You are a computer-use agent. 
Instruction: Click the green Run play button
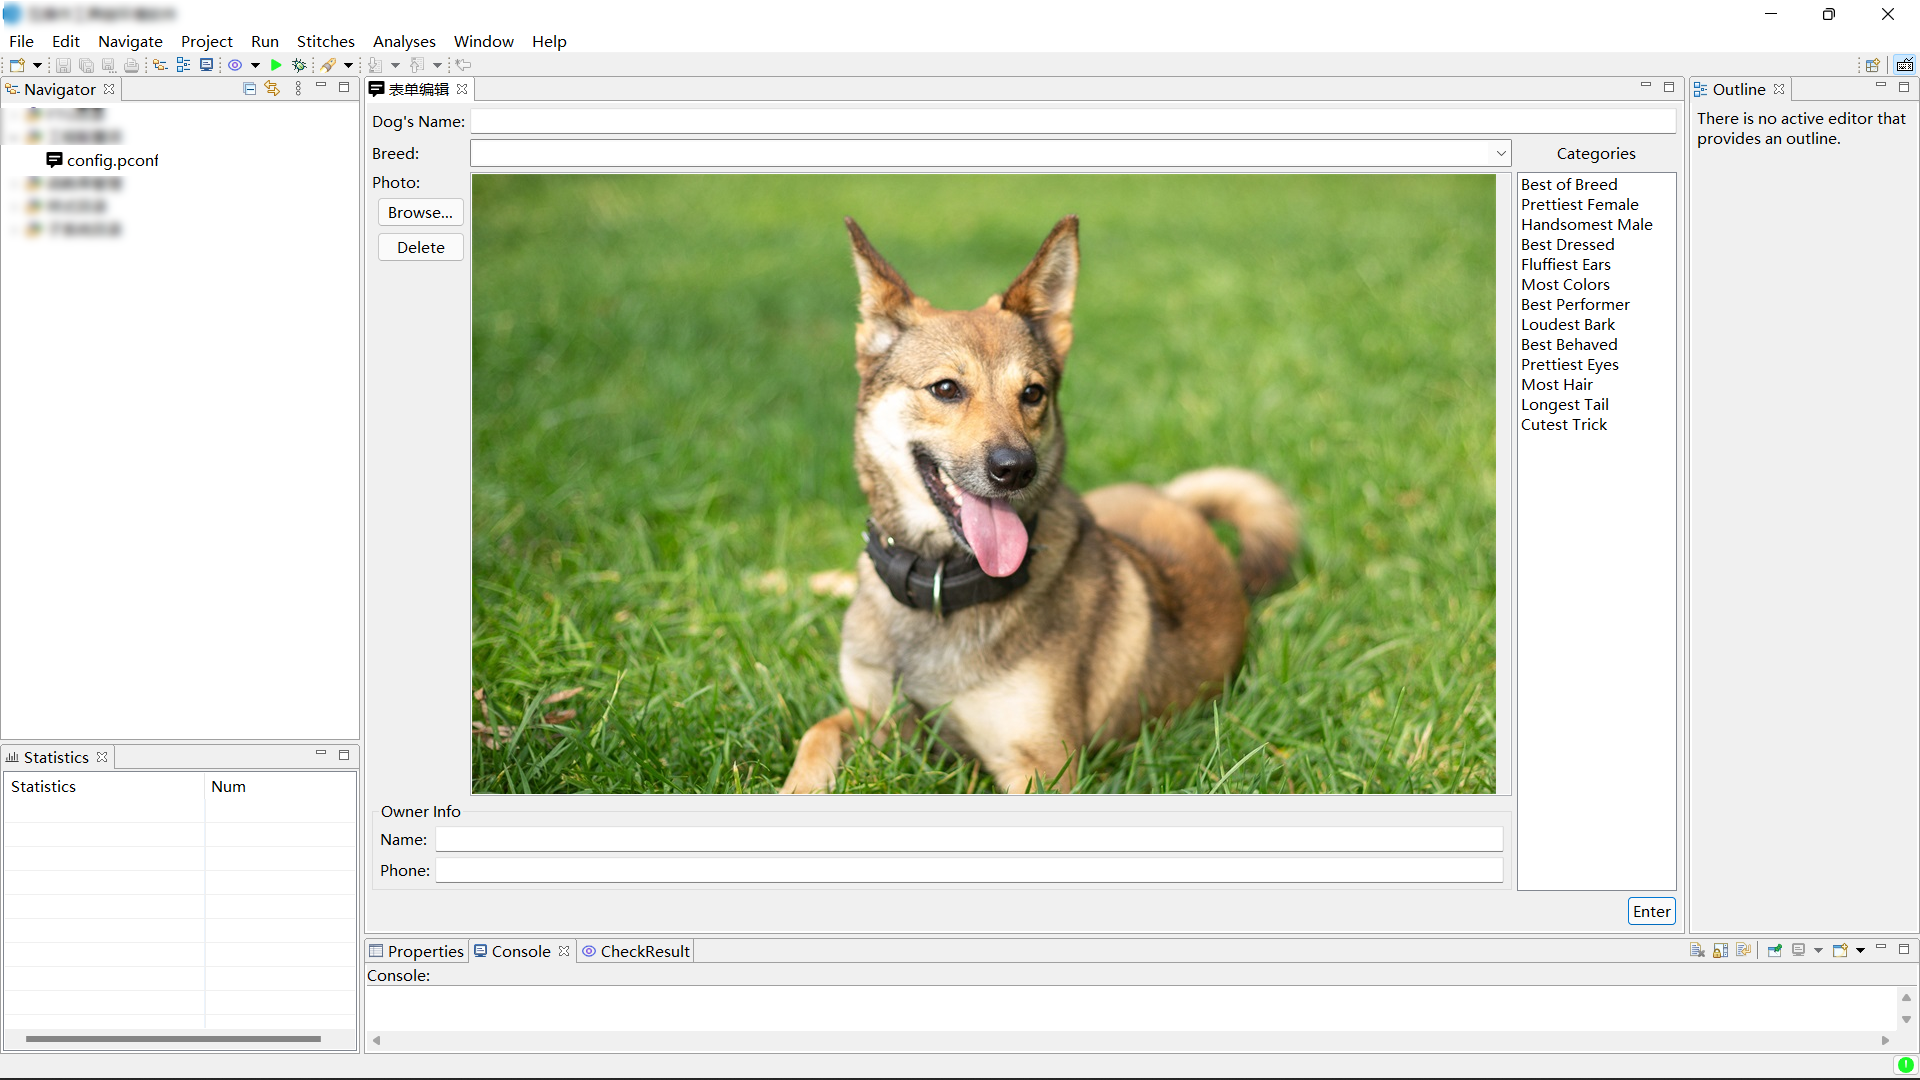click(276, 65)
